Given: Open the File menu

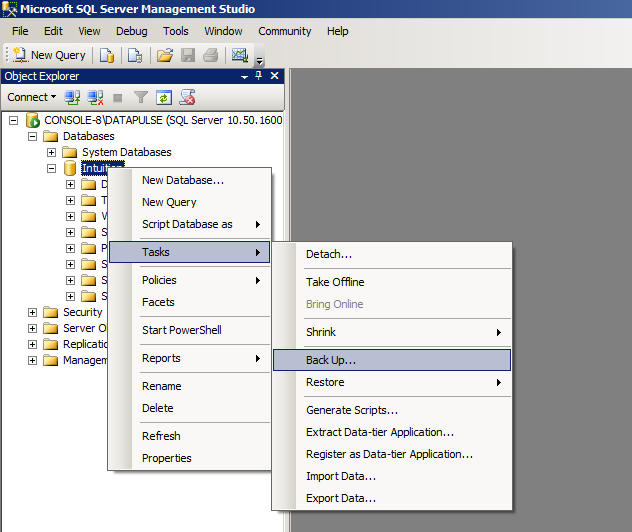Looking at the screenshot, I should click(20, 31).
